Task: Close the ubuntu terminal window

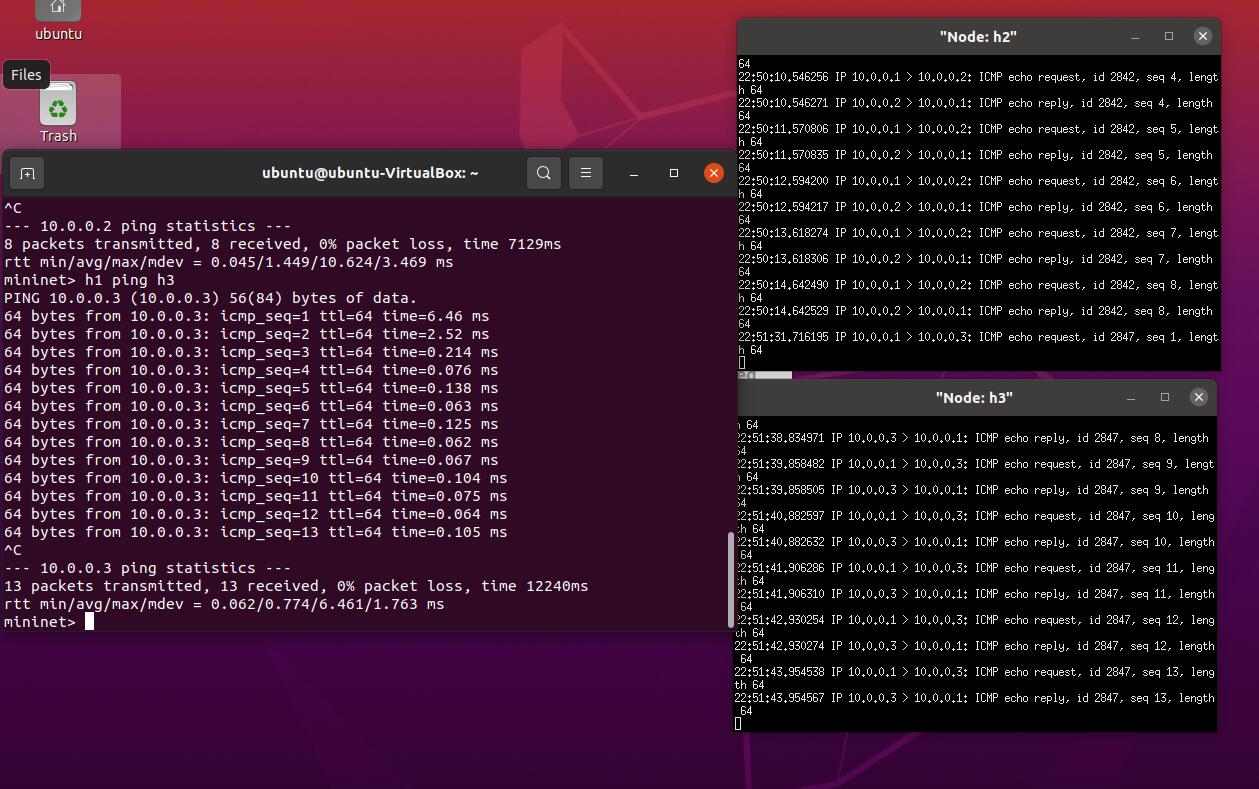Action: (714, 173)
